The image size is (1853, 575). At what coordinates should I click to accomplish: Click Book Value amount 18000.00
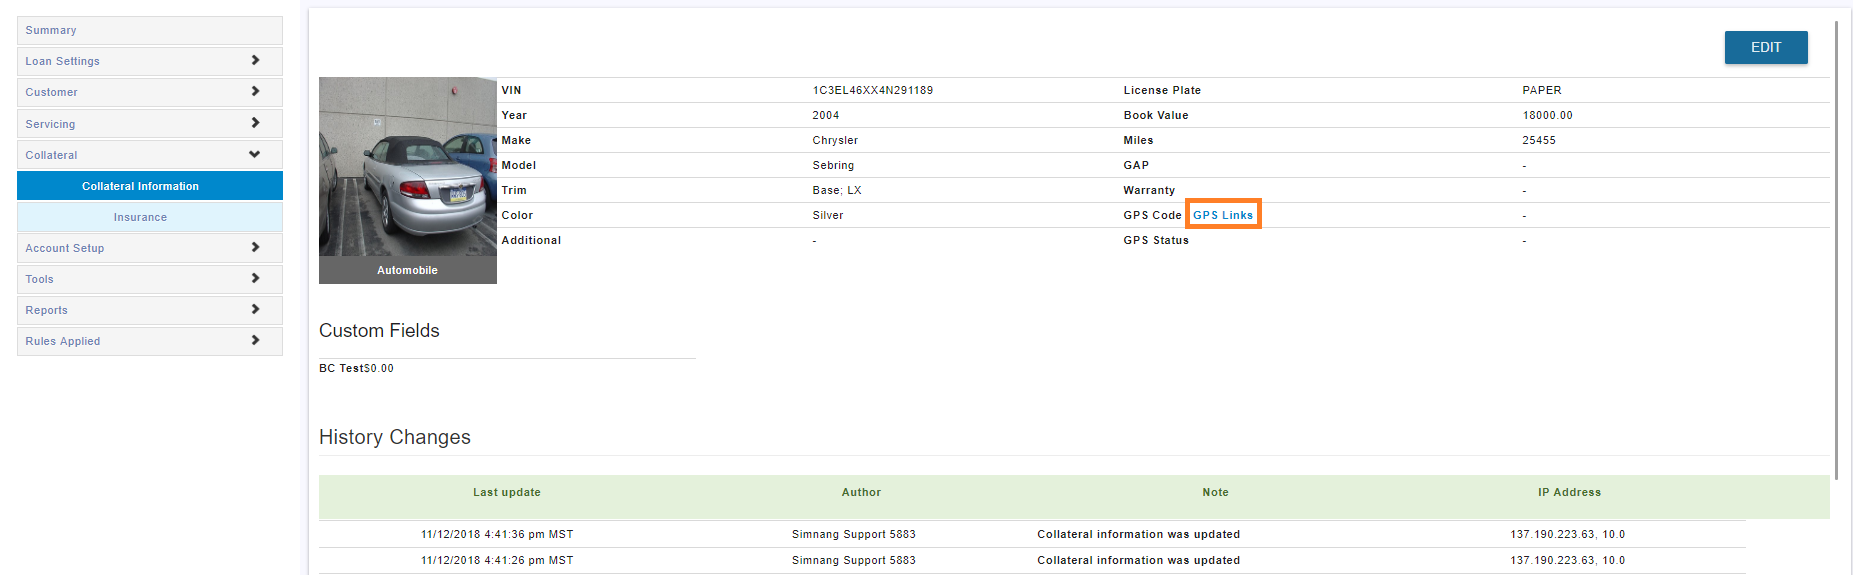pos(1547,115)
